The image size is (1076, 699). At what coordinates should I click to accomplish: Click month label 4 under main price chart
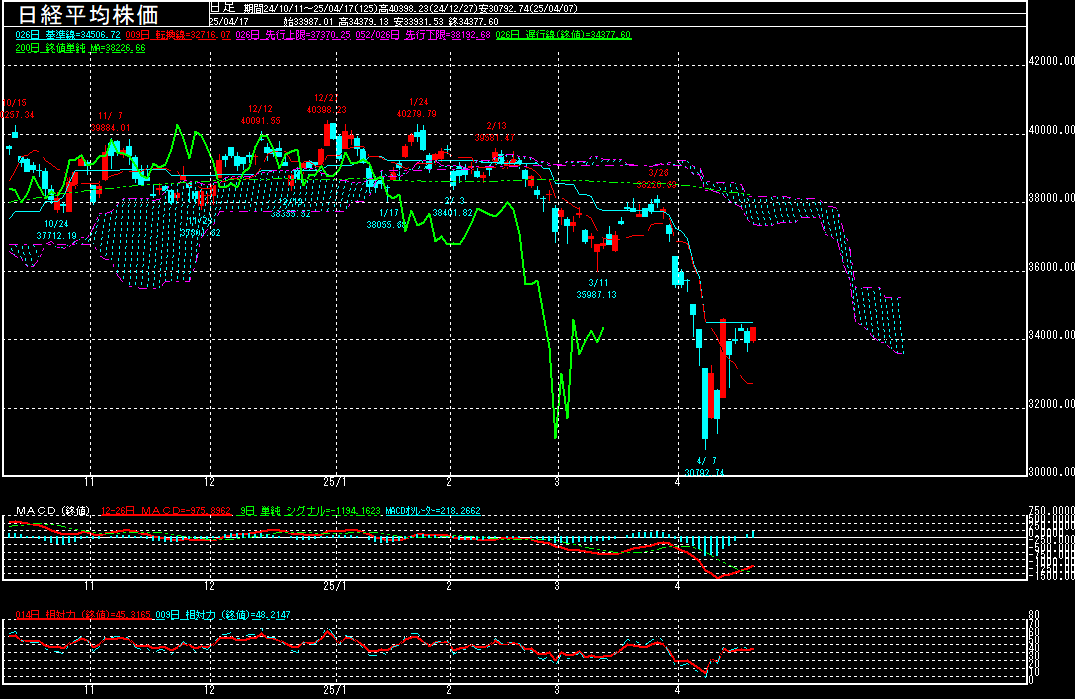tap(677, 482)
